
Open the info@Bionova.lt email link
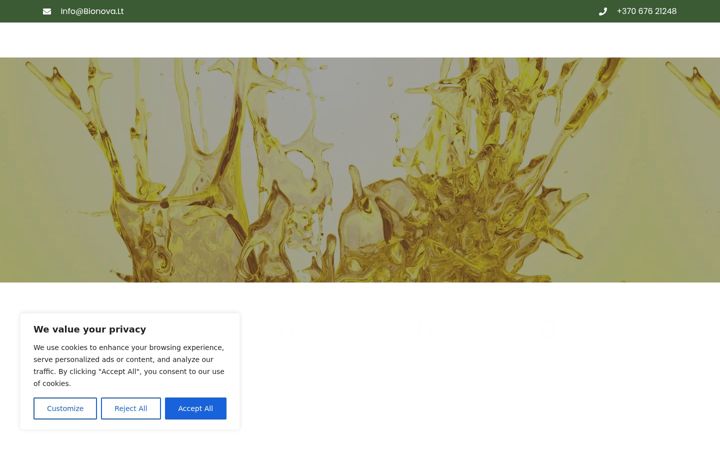[x=92, y=11]
